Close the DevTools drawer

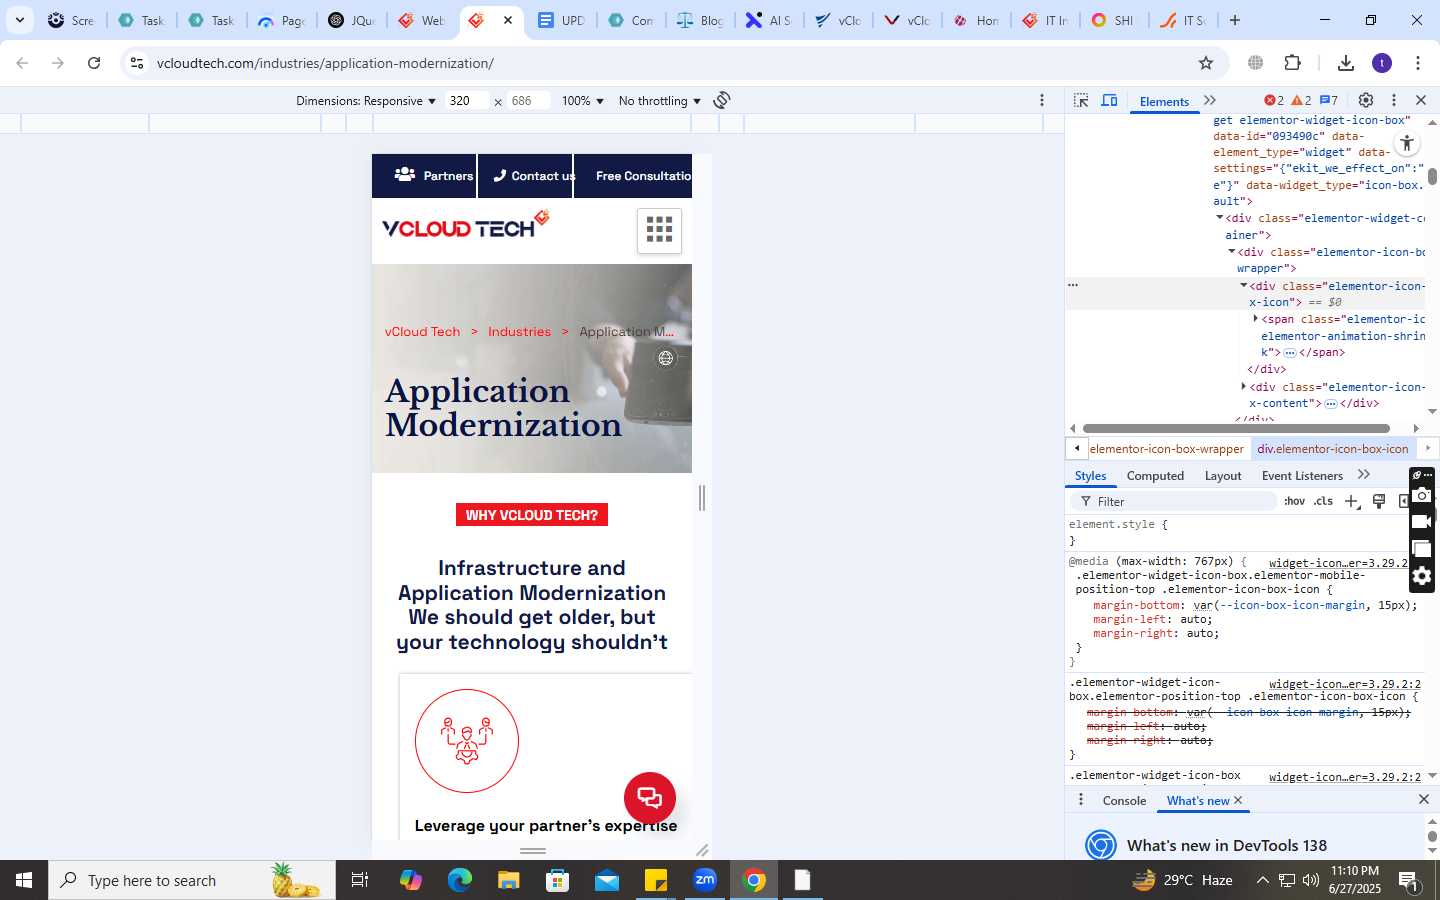coord(1424,800)
